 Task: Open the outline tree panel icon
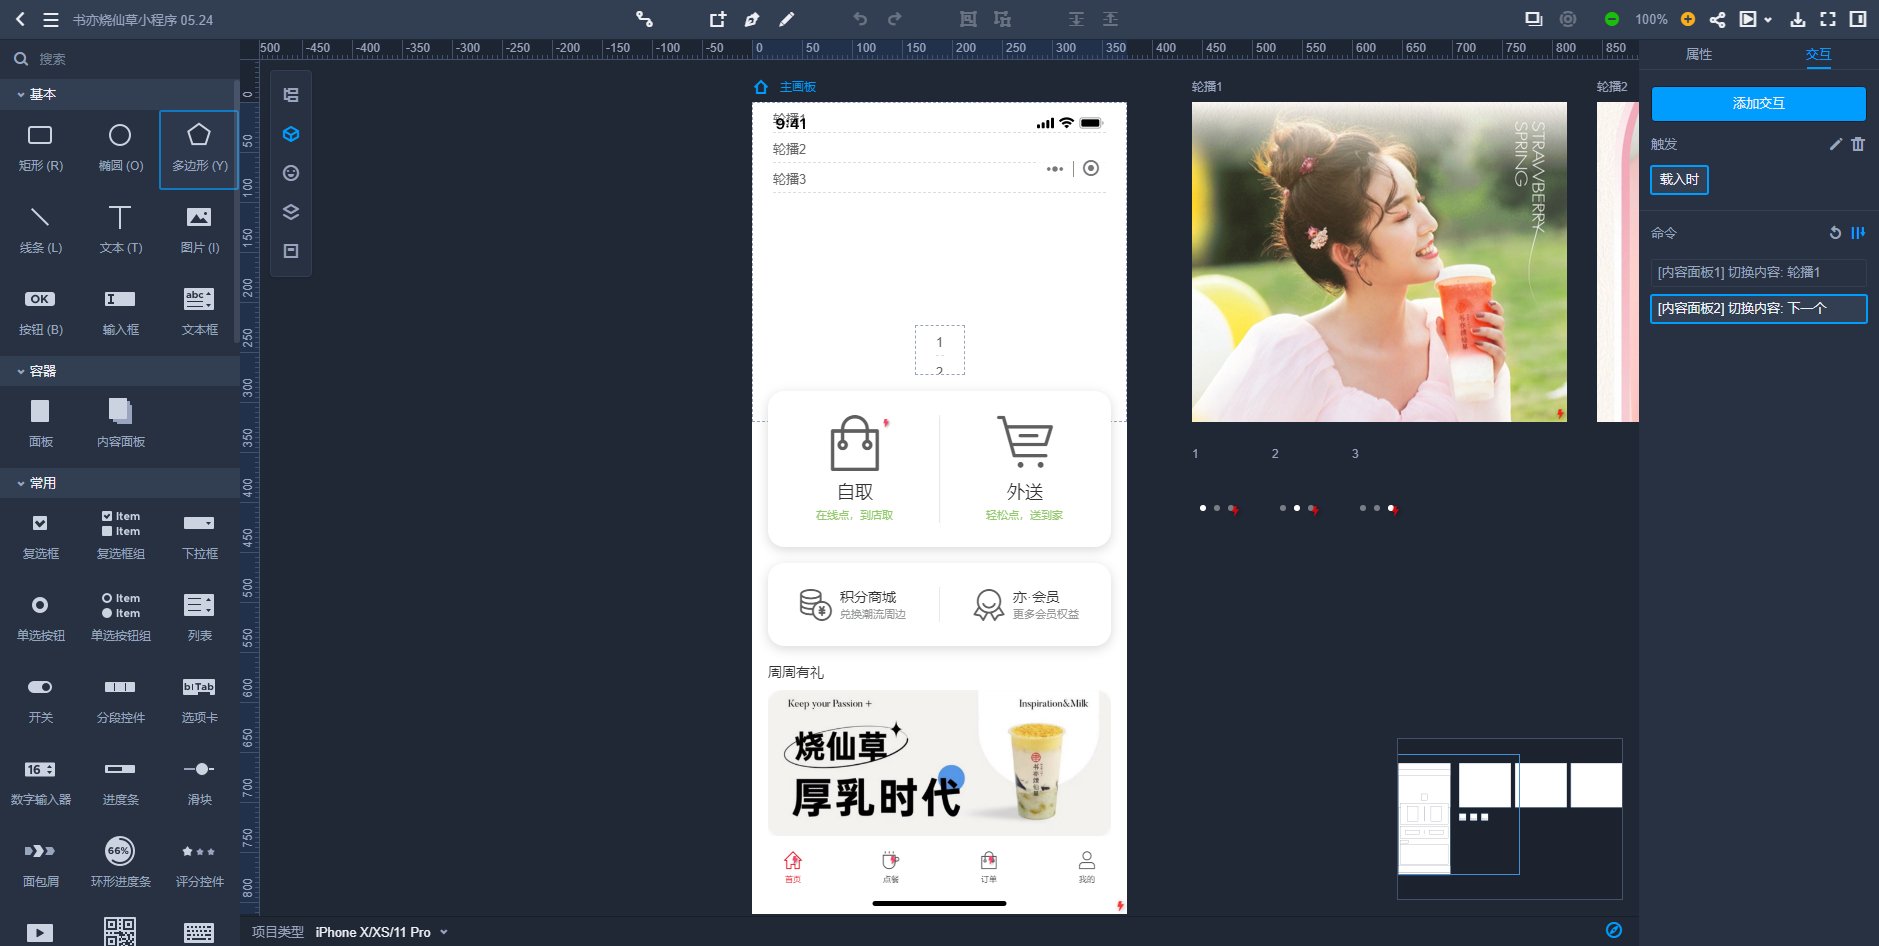(x=291, y=95)
